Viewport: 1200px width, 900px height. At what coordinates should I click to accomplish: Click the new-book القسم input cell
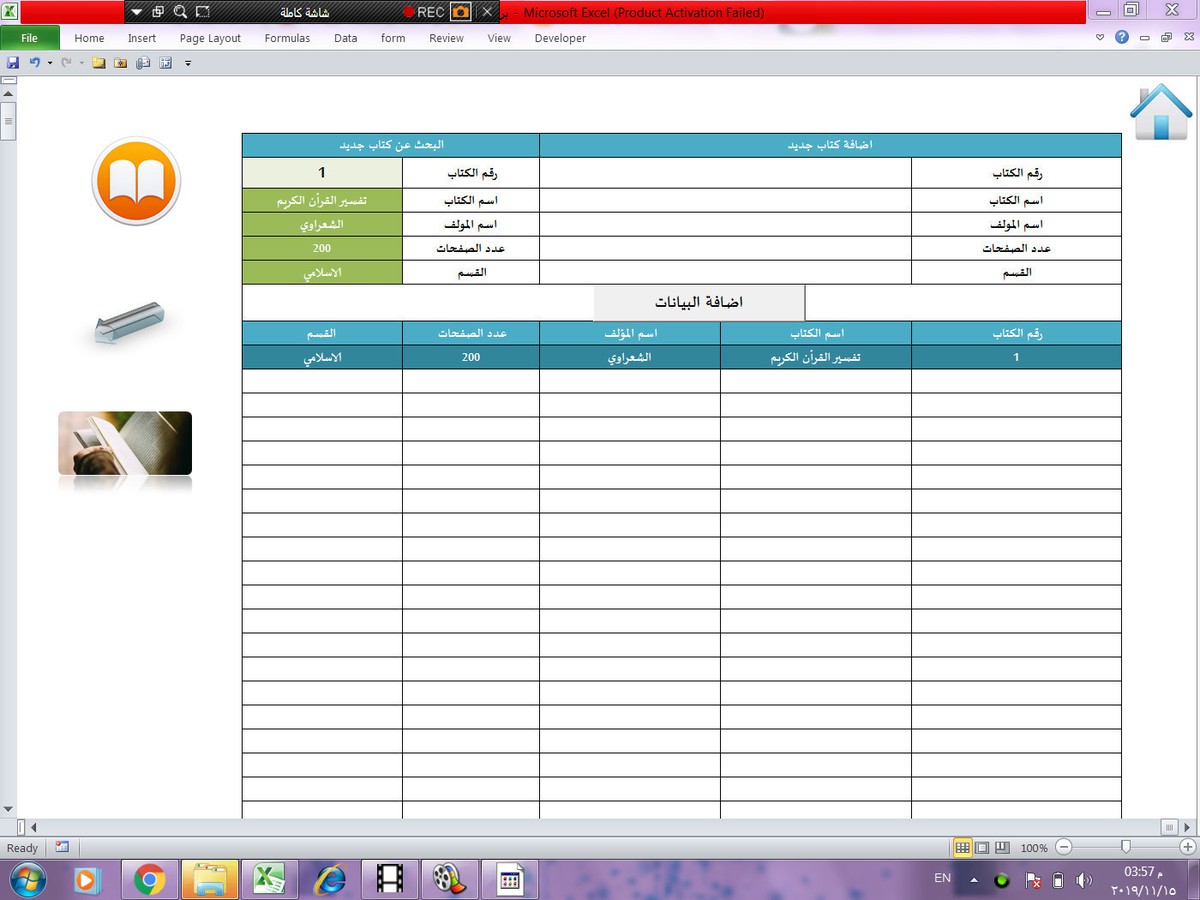(725, 272)
